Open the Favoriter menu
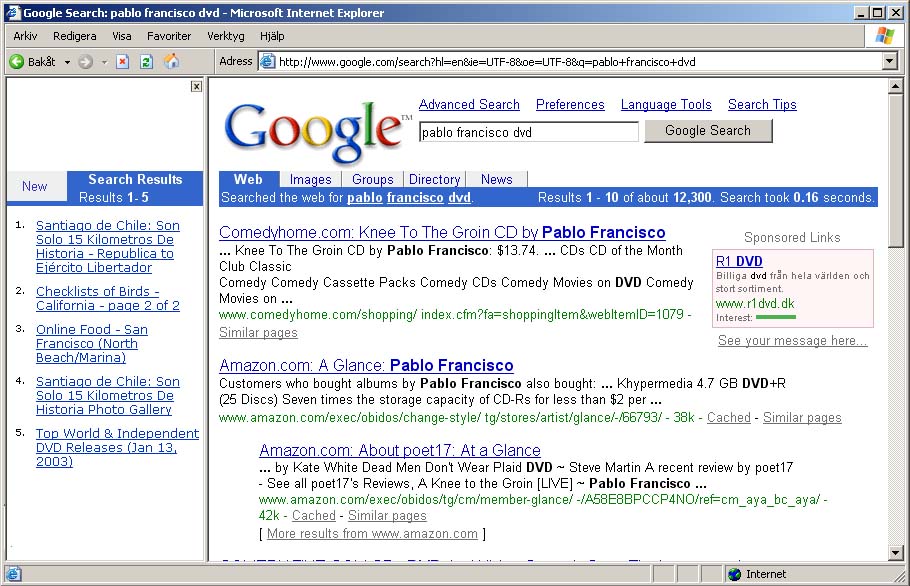 (169, 36)
